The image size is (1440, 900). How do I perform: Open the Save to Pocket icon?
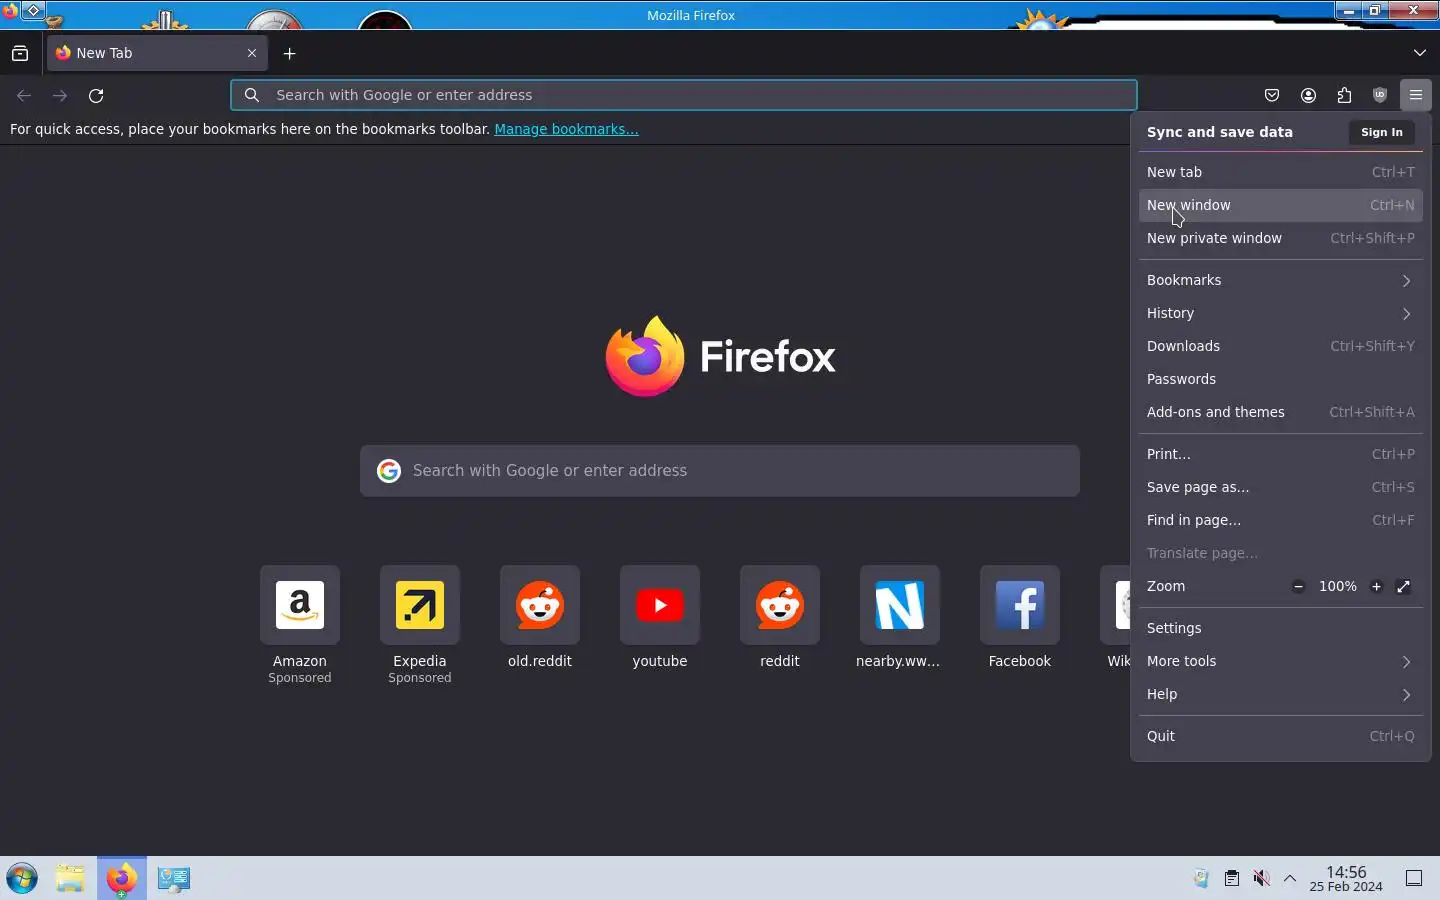(1272, 95)
